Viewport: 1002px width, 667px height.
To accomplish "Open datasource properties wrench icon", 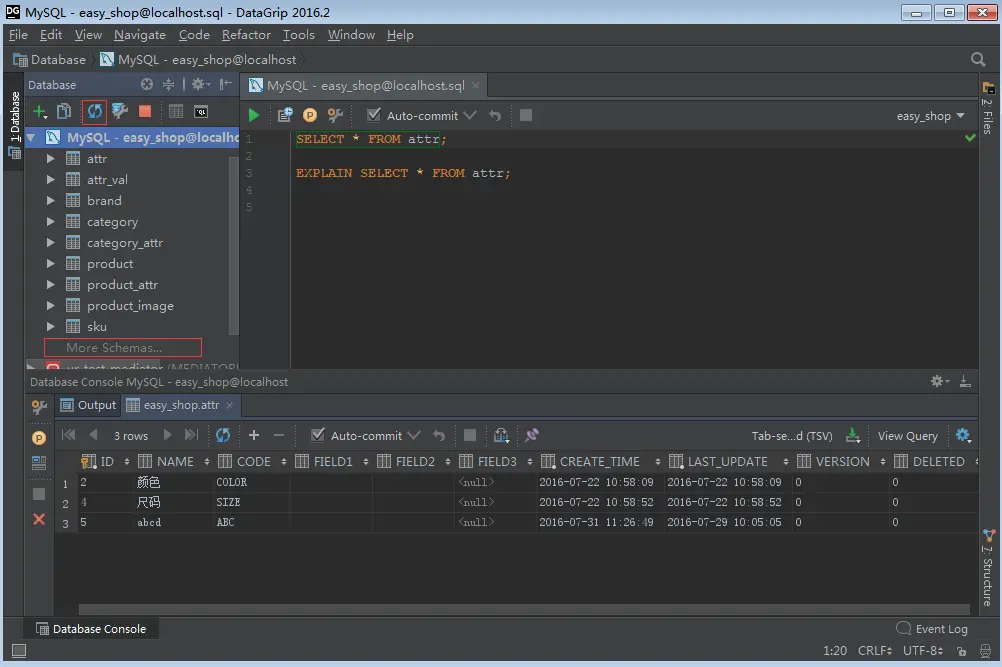I will pyautogui.click(x=119, y=112).
